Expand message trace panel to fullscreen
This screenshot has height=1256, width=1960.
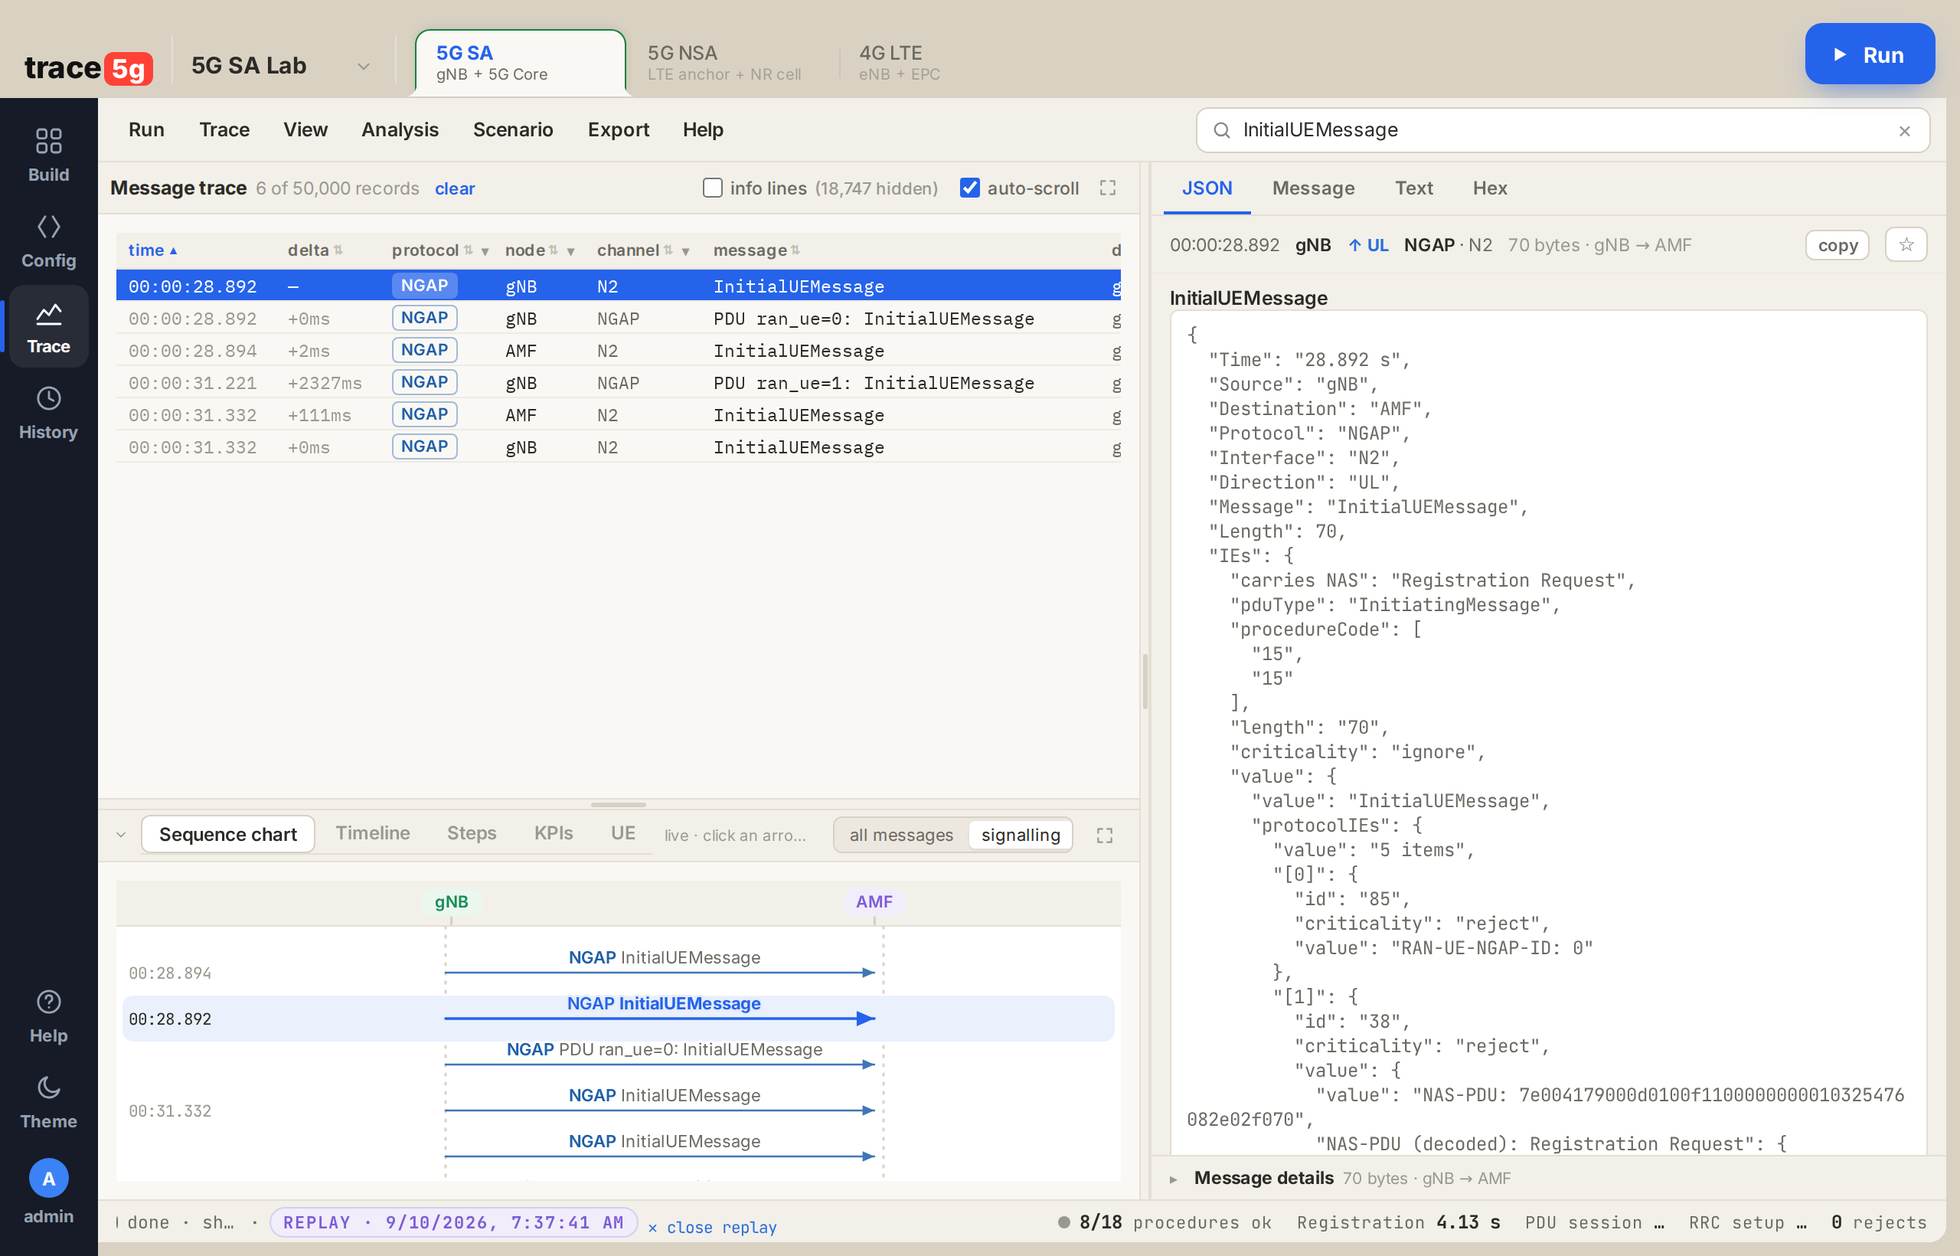[x=1107, y=188]
